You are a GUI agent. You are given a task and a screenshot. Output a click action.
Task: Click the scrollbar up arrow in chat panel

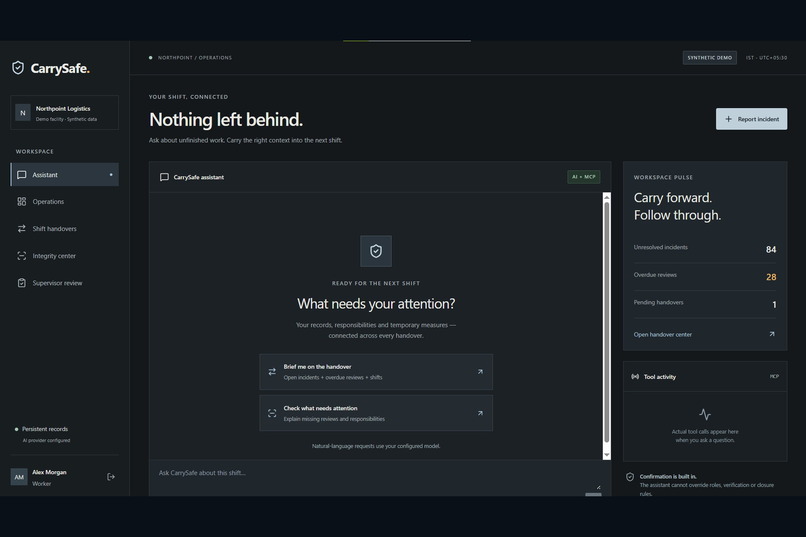607,197
